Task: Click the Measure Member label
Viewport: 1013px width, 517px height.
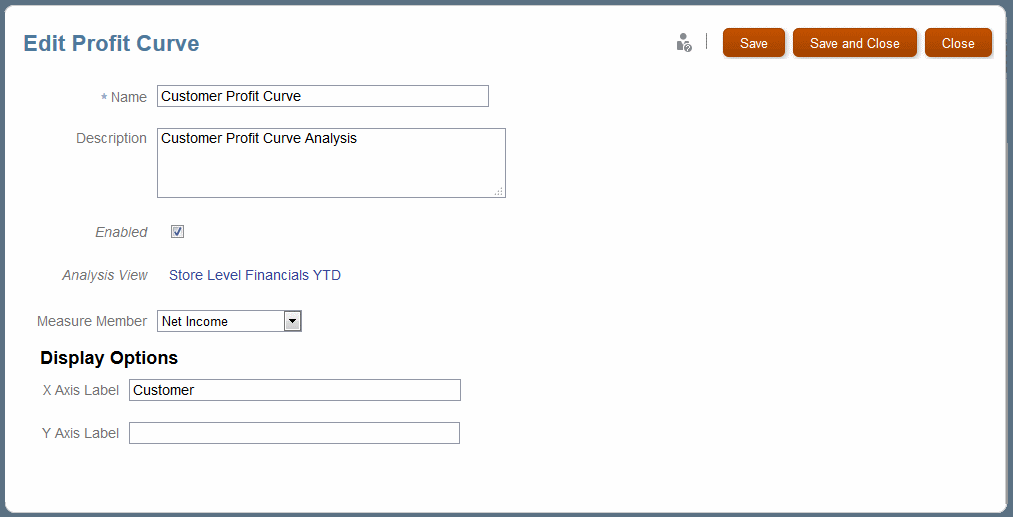Action: click(x=92, y=321)
